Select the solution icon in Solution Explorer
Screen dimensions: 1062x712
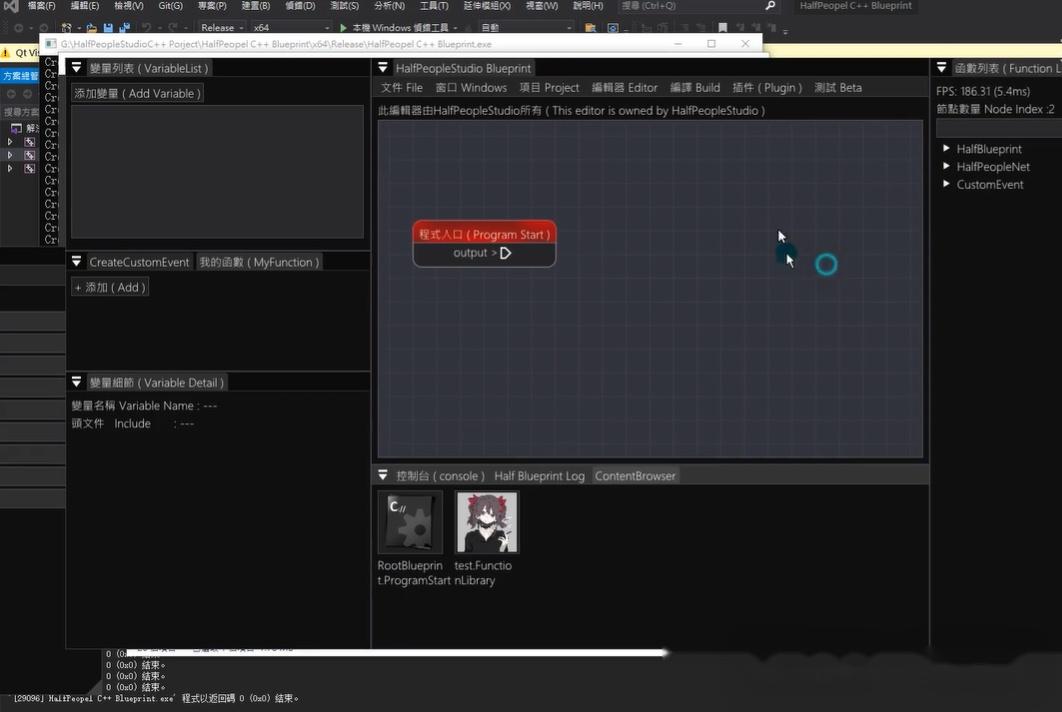pyautogui.click(x=17, y=127)
